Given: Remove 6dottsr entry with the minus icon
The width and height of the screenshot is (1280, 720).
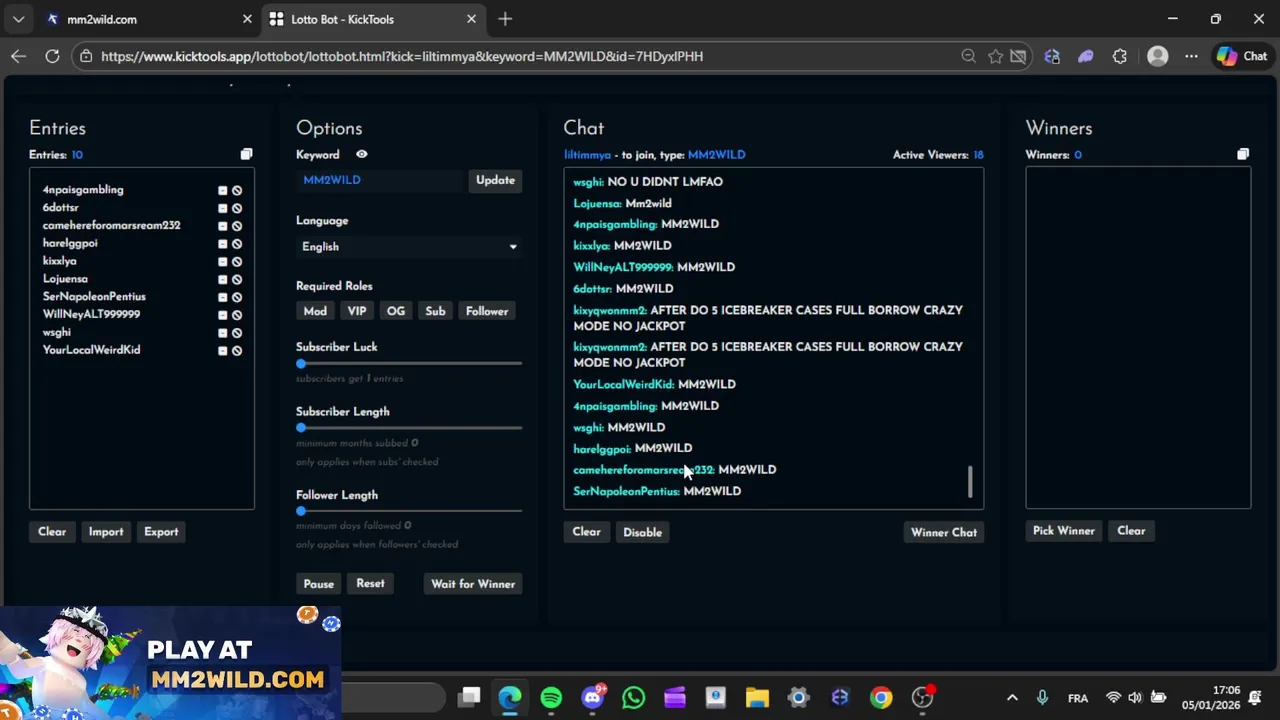Looking at the screenshot, I should coord(222,208).
